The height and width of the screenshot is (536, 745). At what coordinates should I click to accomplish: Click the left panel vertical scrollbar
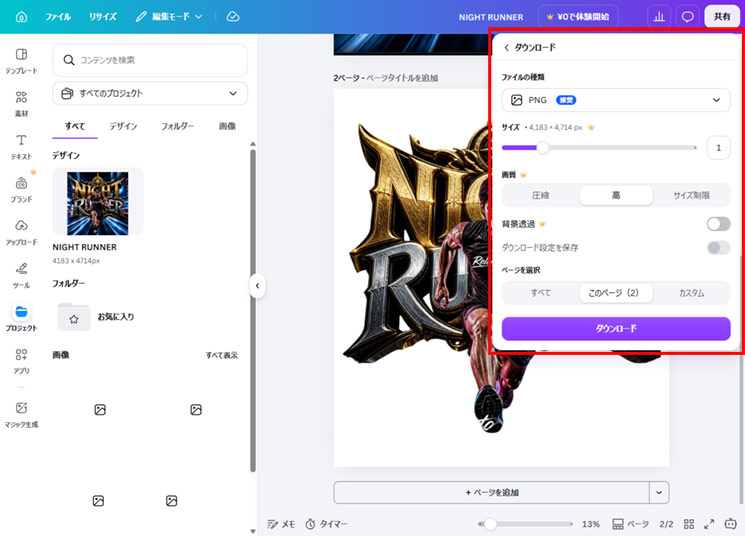coord(253,311)
